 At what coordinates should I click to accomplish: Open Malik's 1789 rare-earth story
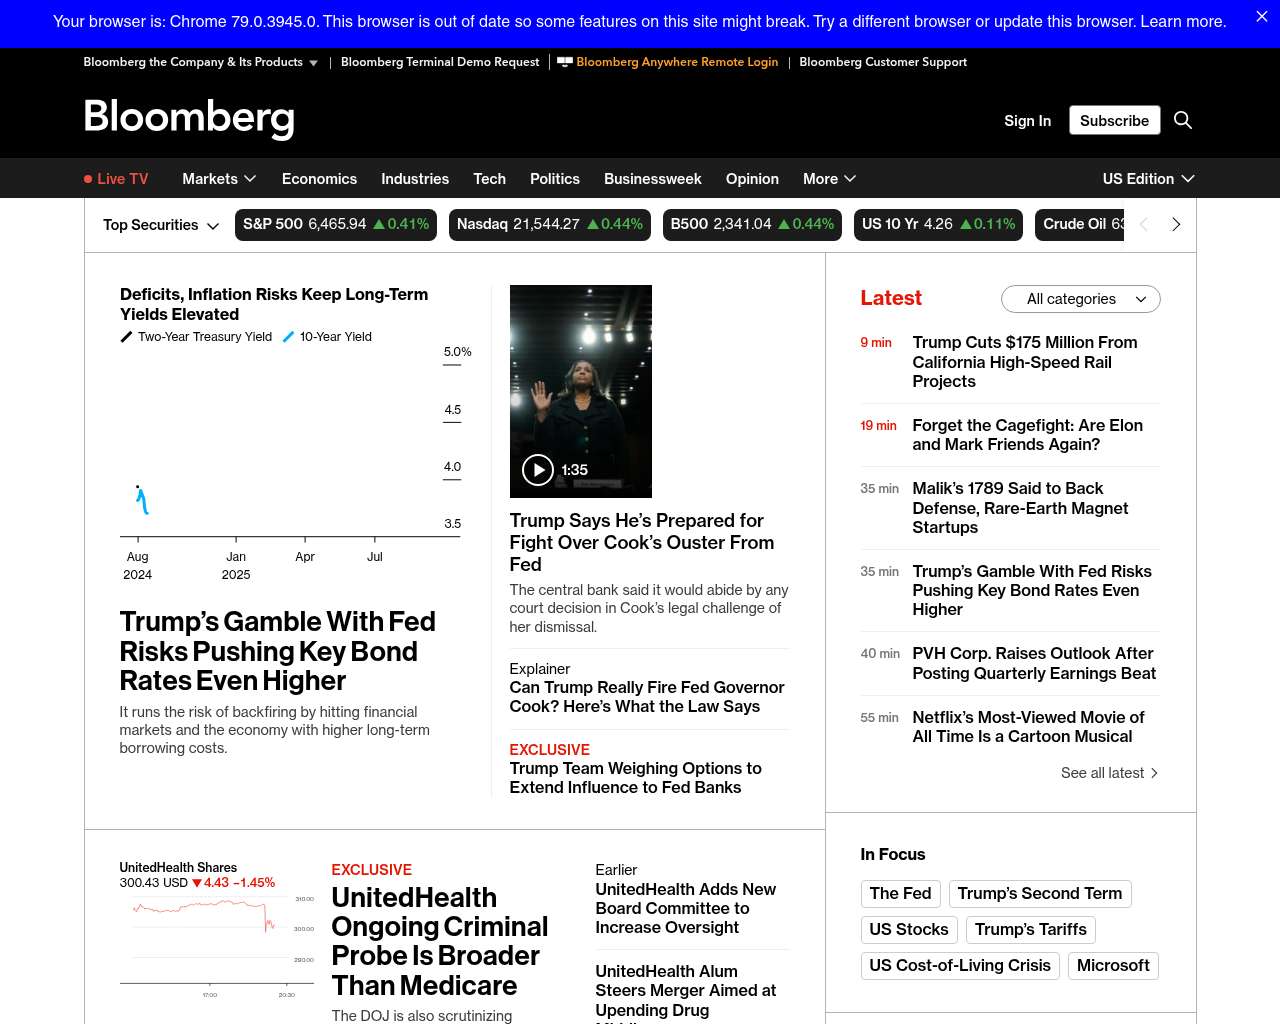pyautogui.click(x=1020, y=508)
